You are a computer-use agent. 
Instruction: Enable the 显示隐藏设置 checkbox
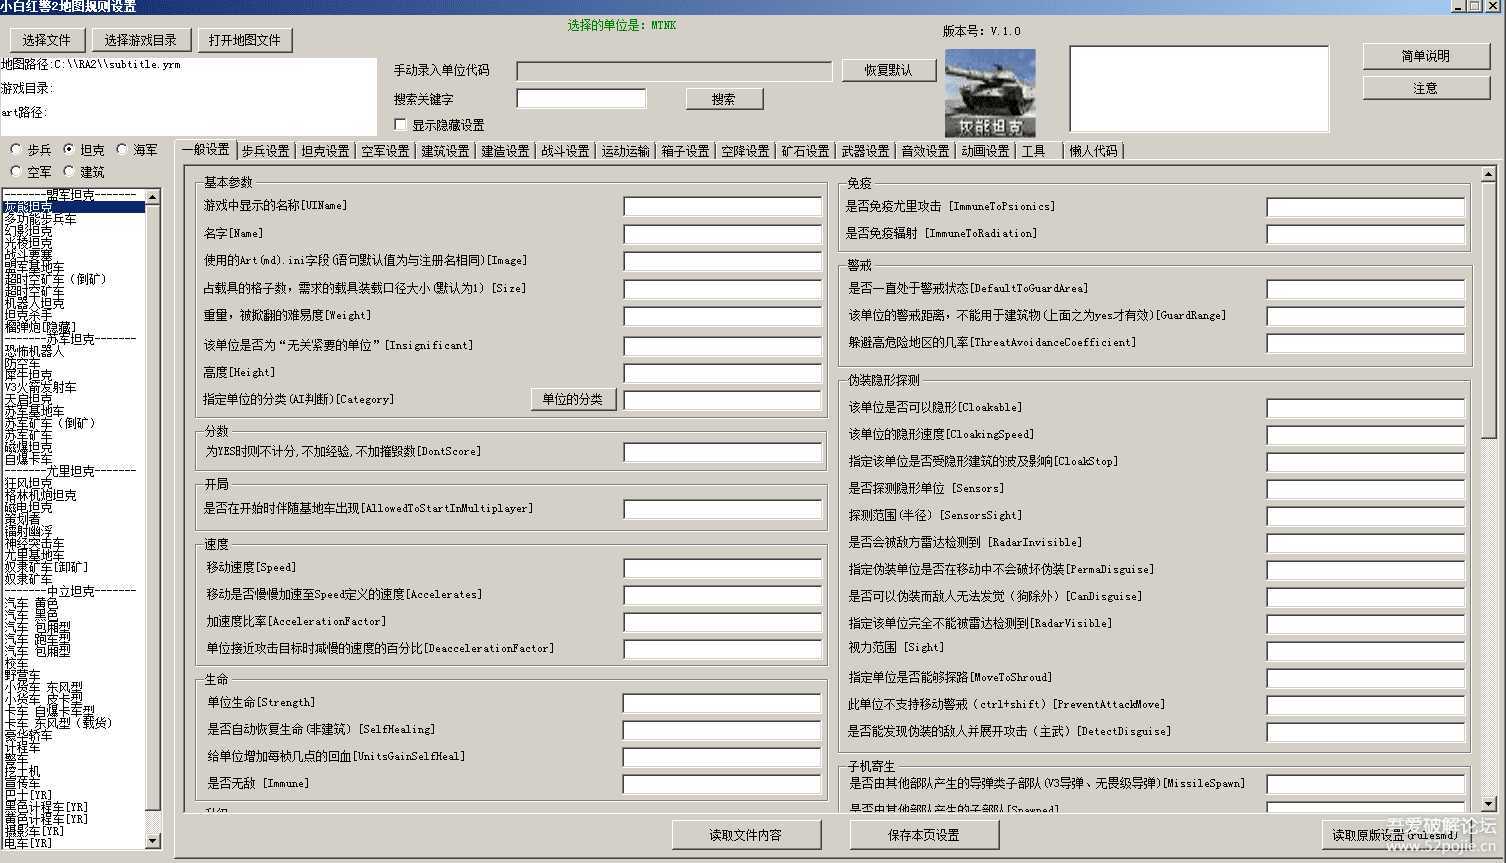(401, 125)
